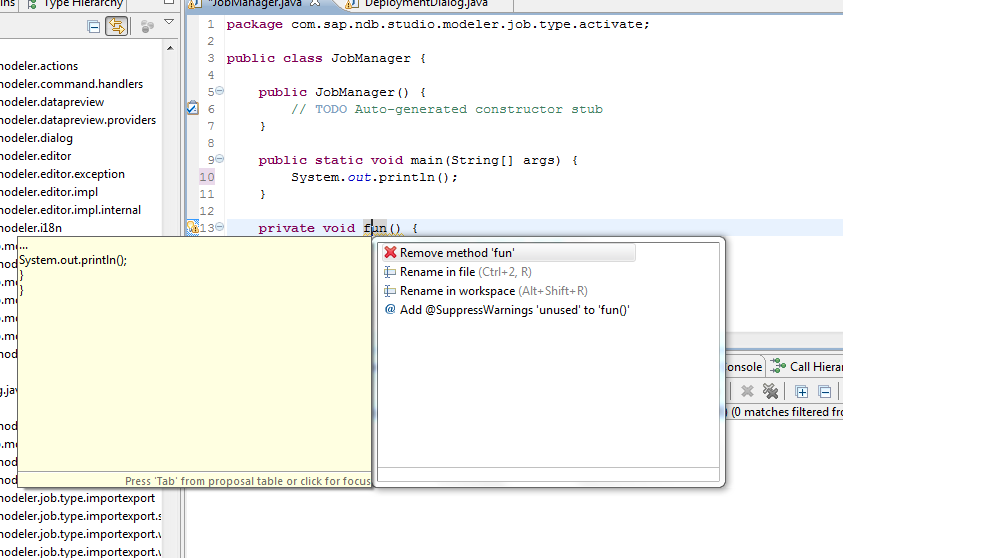
Task: Close the JobManager.java tab
Action: point(315,3)
